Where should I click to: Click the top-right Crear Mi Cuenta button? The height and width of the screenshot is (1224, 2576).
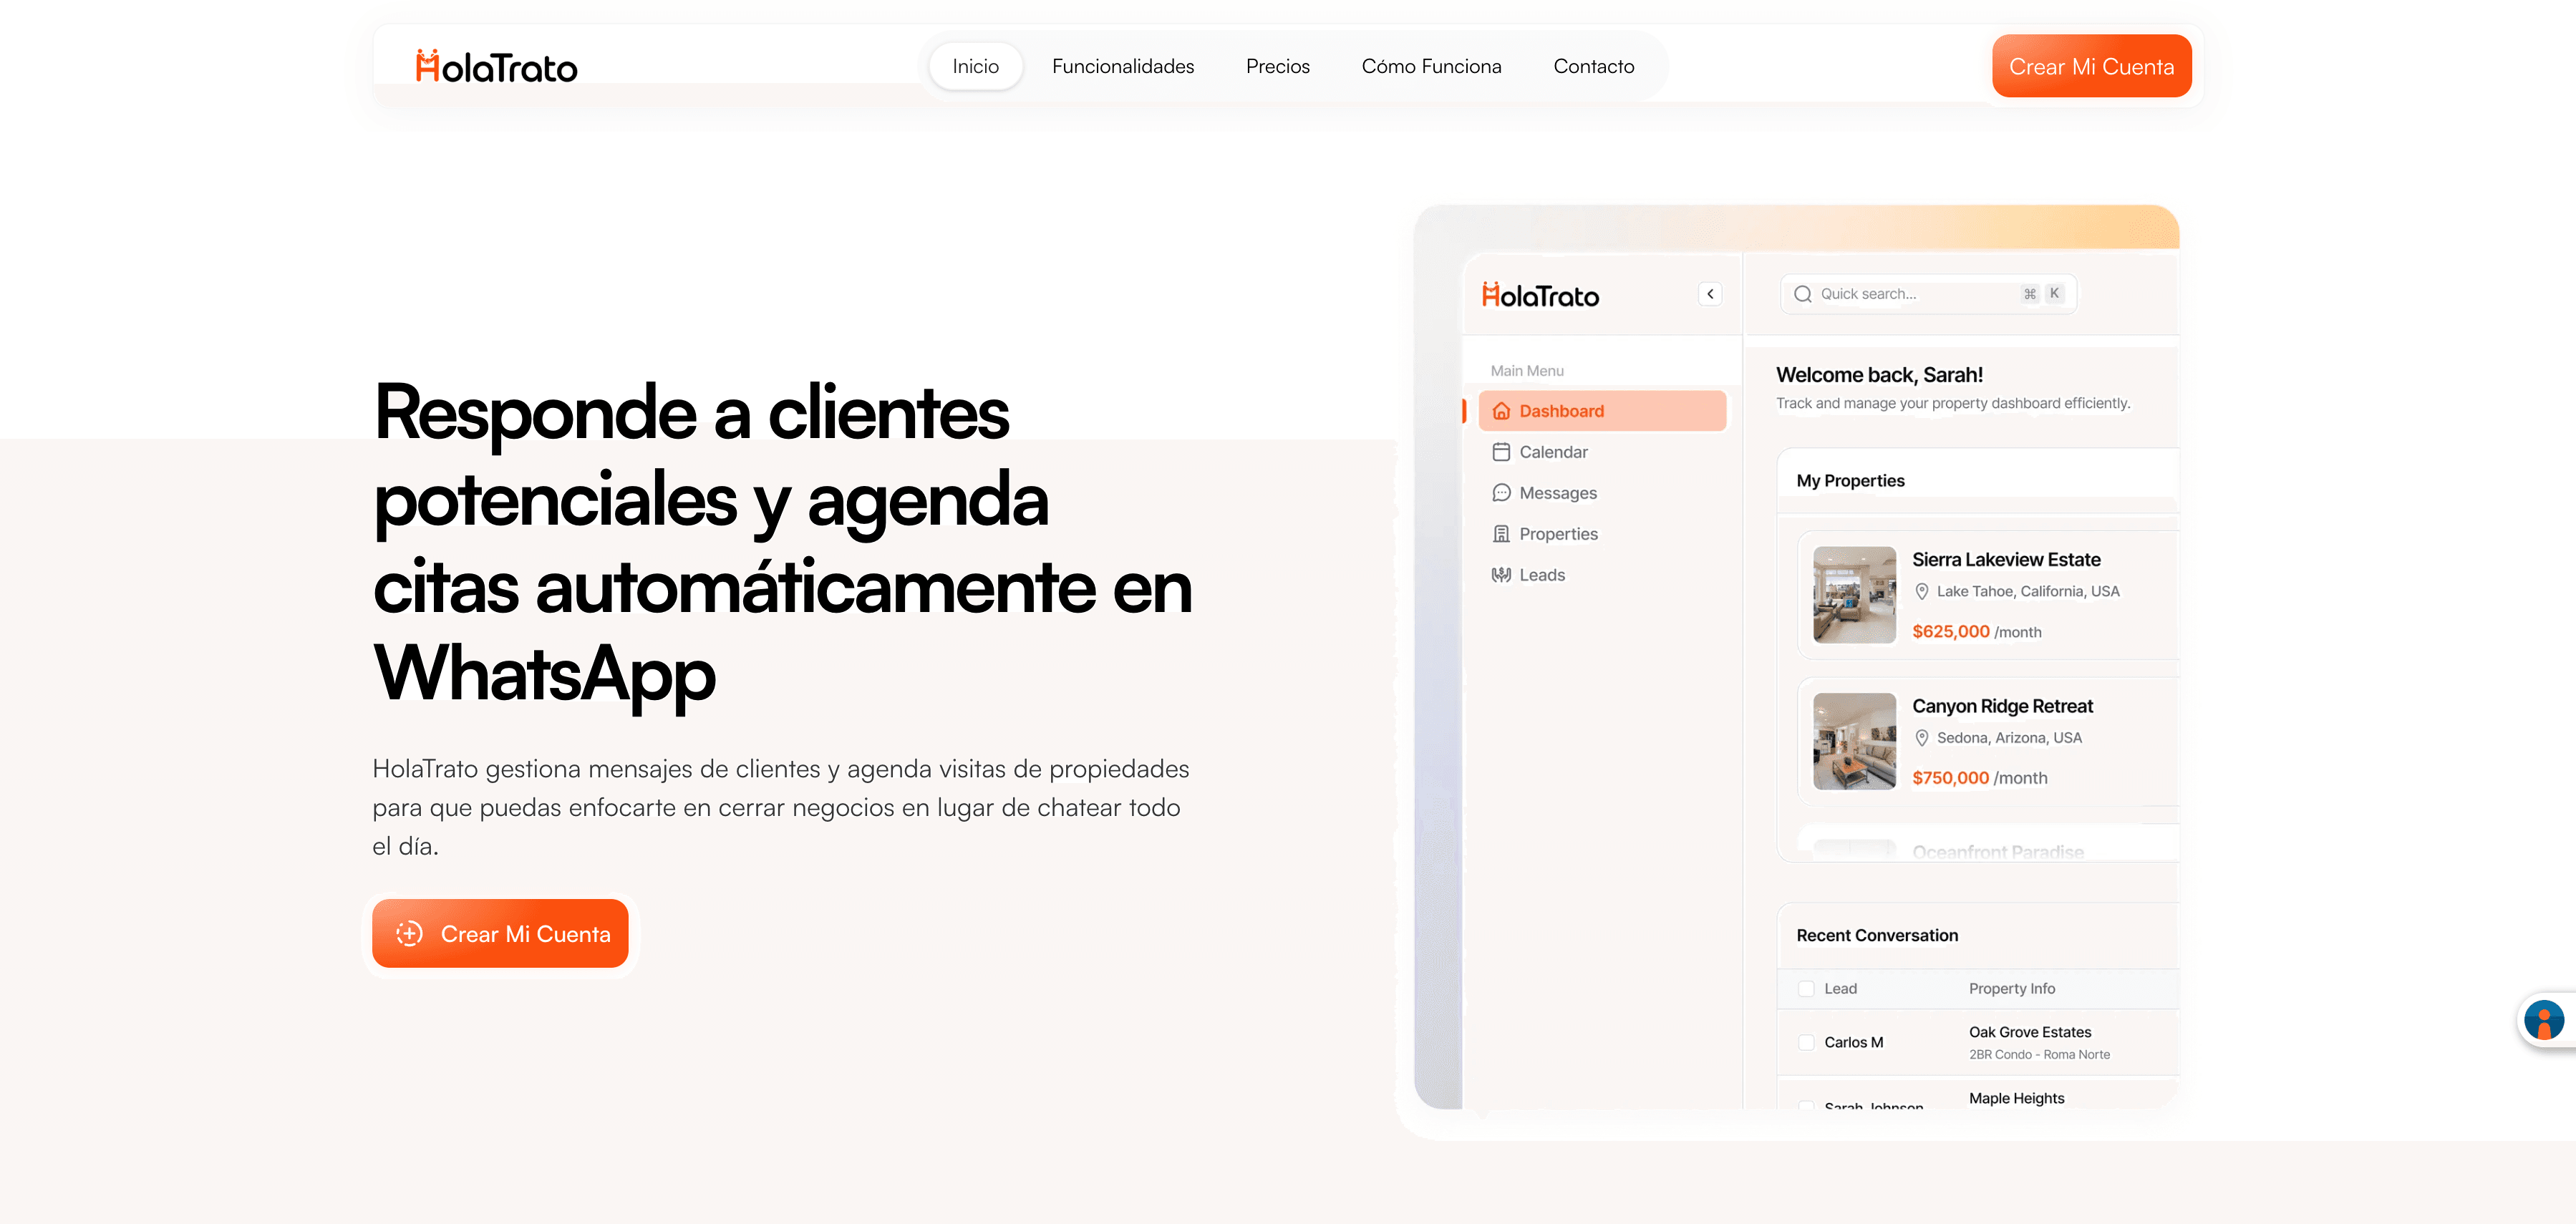click(2091, 66)
